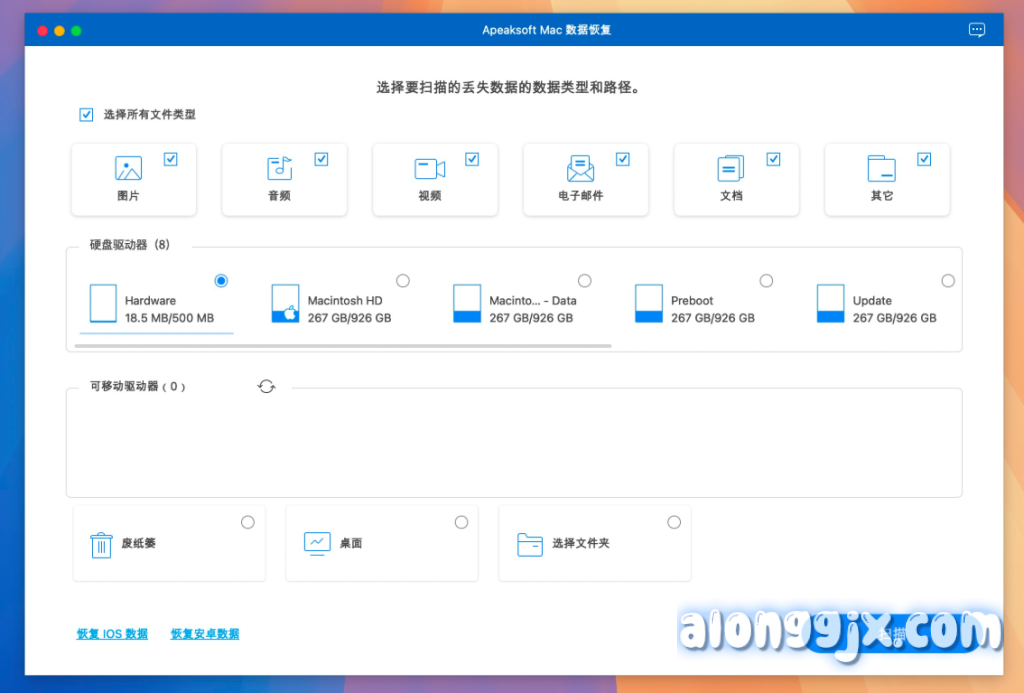The height and width of the screenshot is (693, 1024).
Task: Select the Preboot drive radio button
Action: pos(766,281)
